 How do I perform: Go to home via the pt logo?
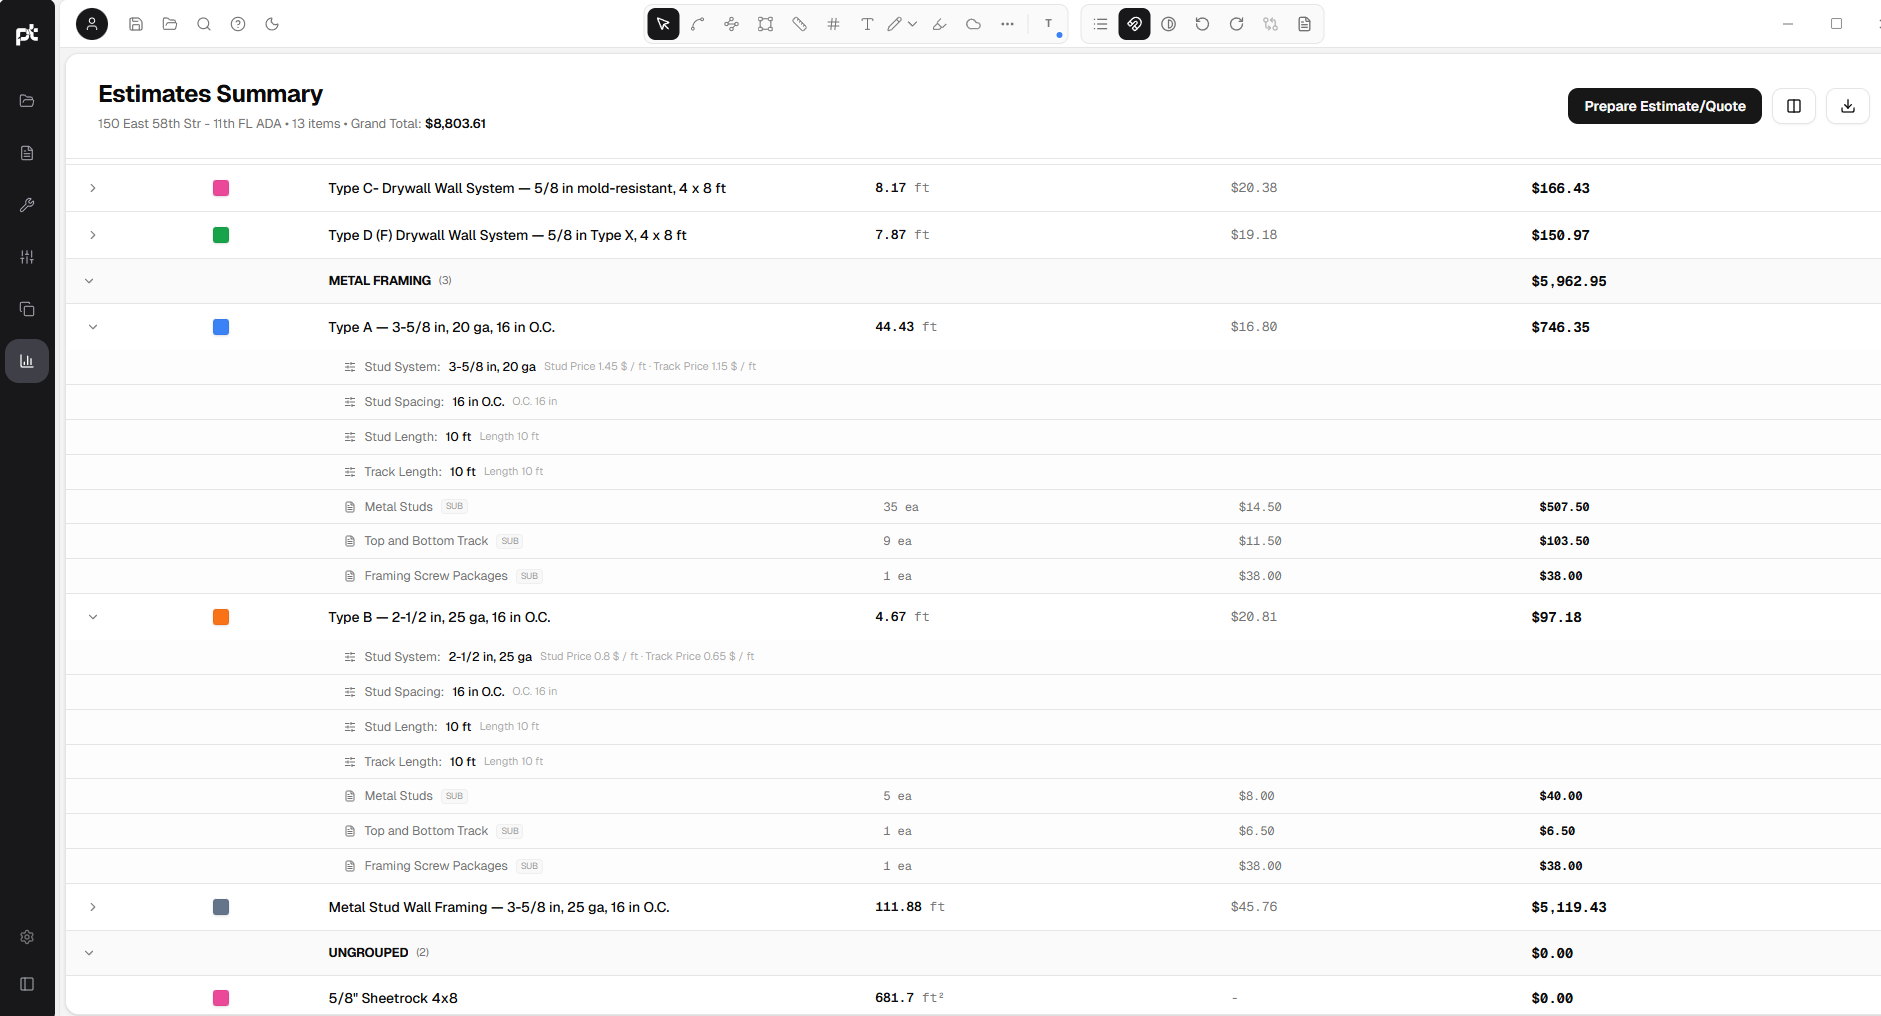[x=27, y=34]
